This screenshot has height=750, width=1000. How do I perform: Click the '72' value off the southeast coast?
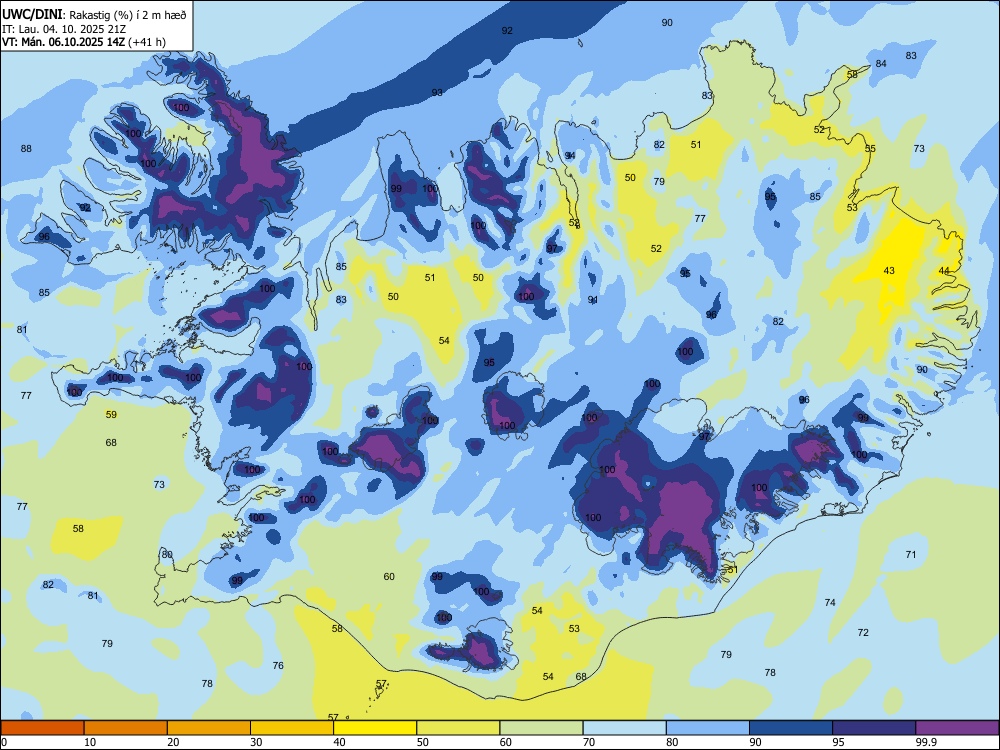pos(863,633)
